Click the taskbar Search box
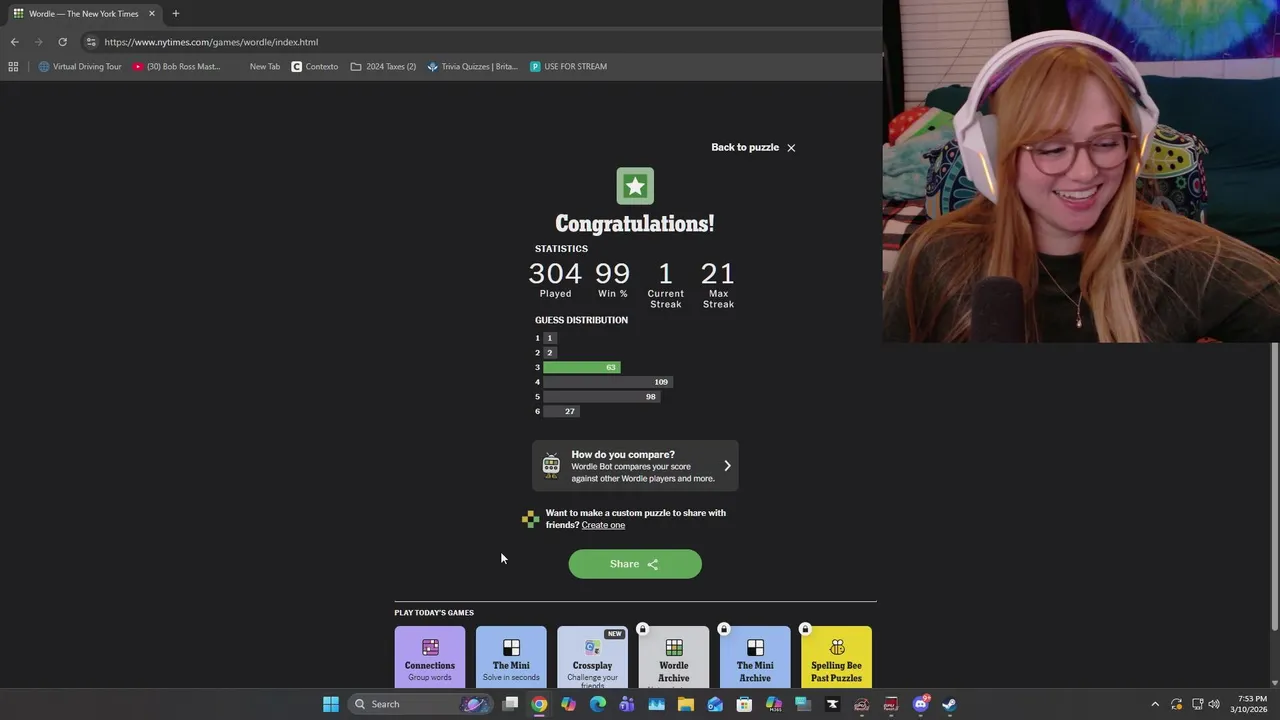The width and height of the screenshot is (1280, 720). click(x=420, y=704)
